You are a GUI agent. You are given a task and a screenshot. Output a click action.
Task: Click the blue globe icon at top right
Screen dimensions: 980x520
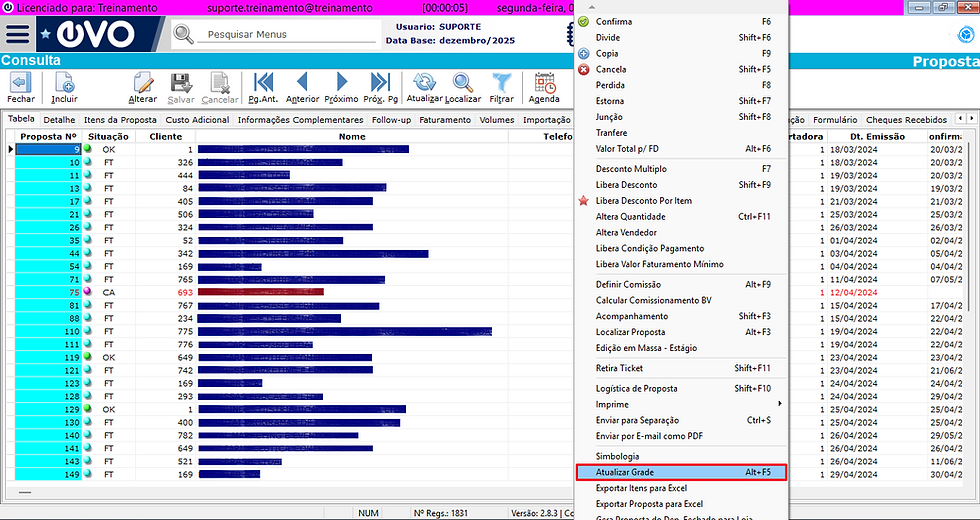coord(966,35)
